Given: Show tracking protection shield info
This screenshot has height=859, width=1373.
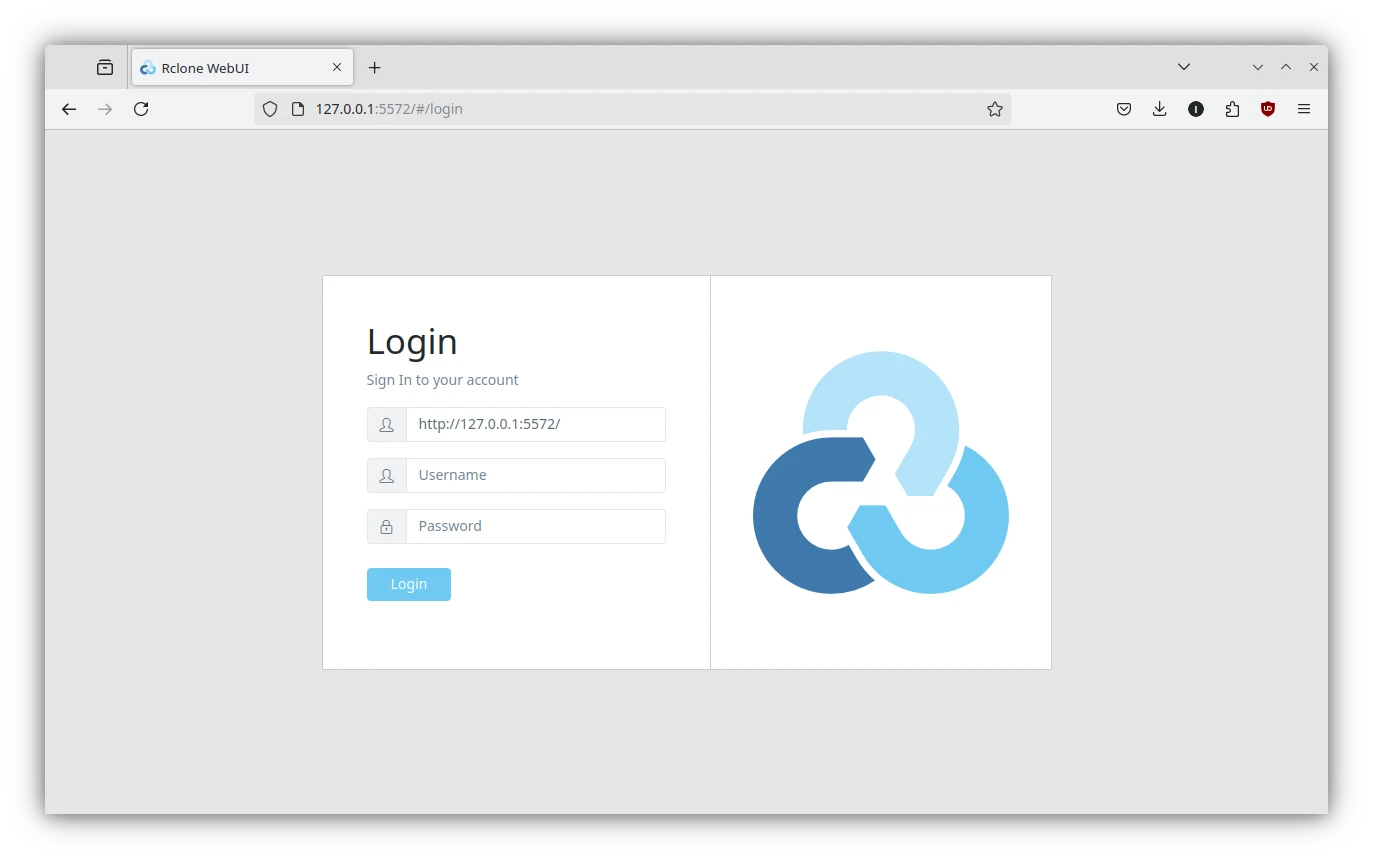Looking at the screenshot, I should (270, 109).
